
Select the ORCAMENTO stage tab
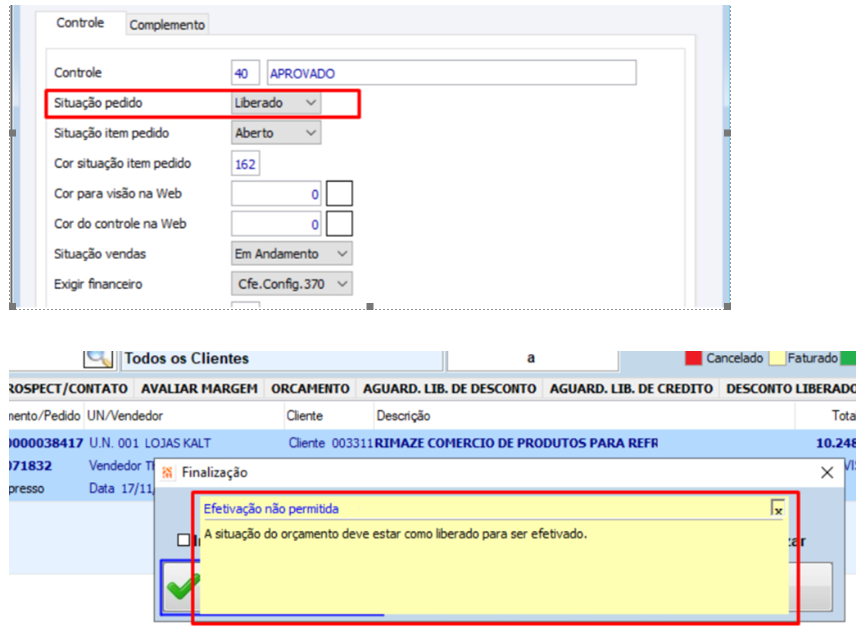pos(310,389)
